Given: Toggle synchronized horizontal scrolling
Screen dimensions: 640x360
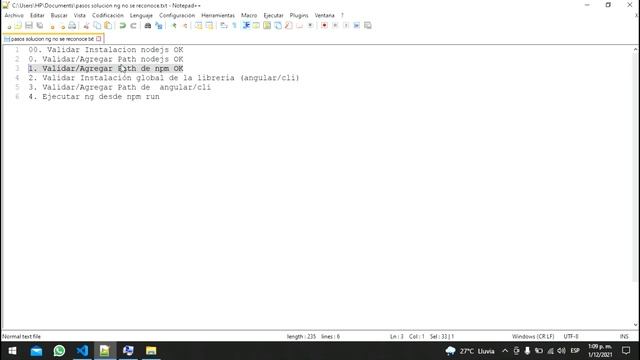Looking at the screenshot, I should pyautogui.click(x=209, y=26).
